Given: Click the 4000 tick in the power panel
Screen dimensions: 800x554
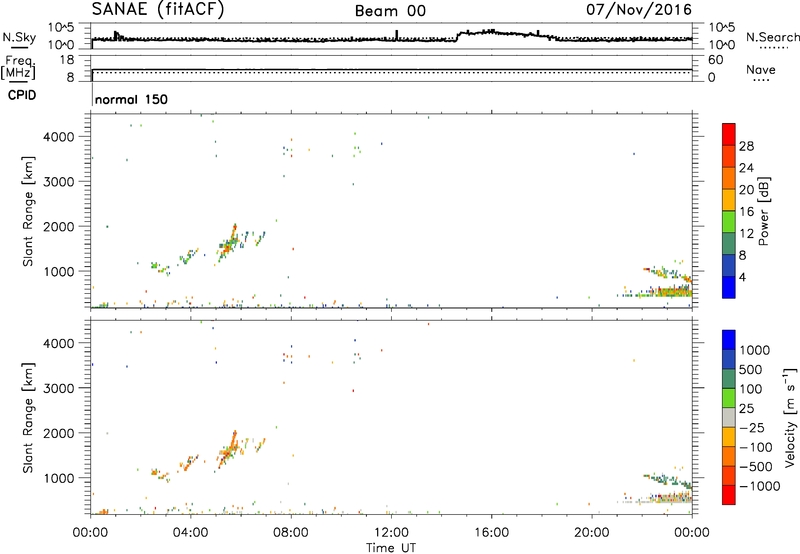Looking at the screenshot, I should 60,137.
